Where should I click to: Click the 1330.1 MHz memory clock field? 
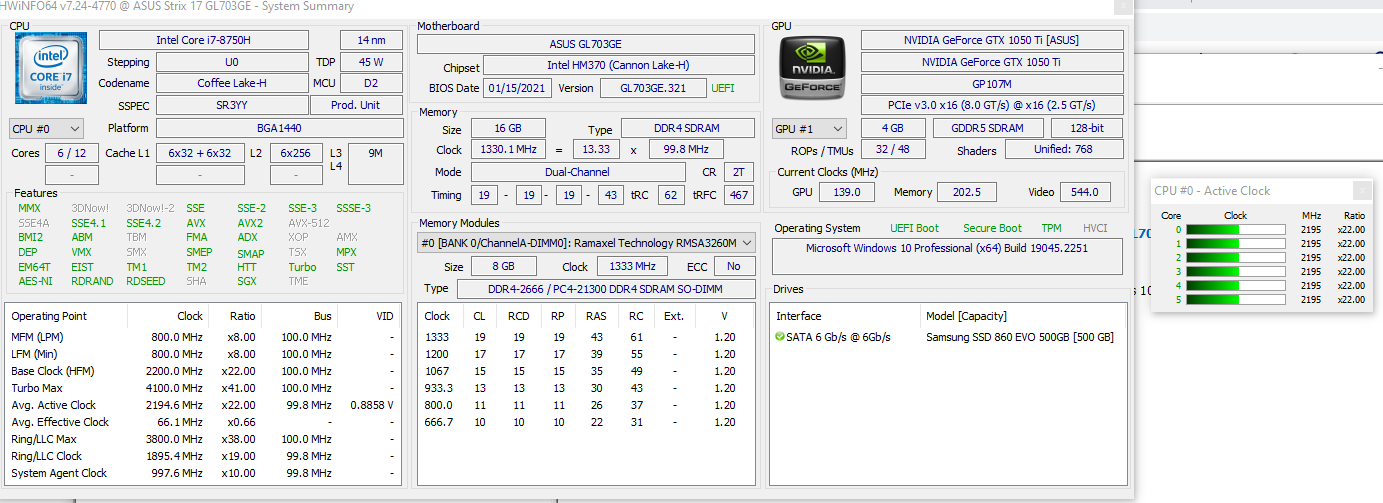point(509,150)
